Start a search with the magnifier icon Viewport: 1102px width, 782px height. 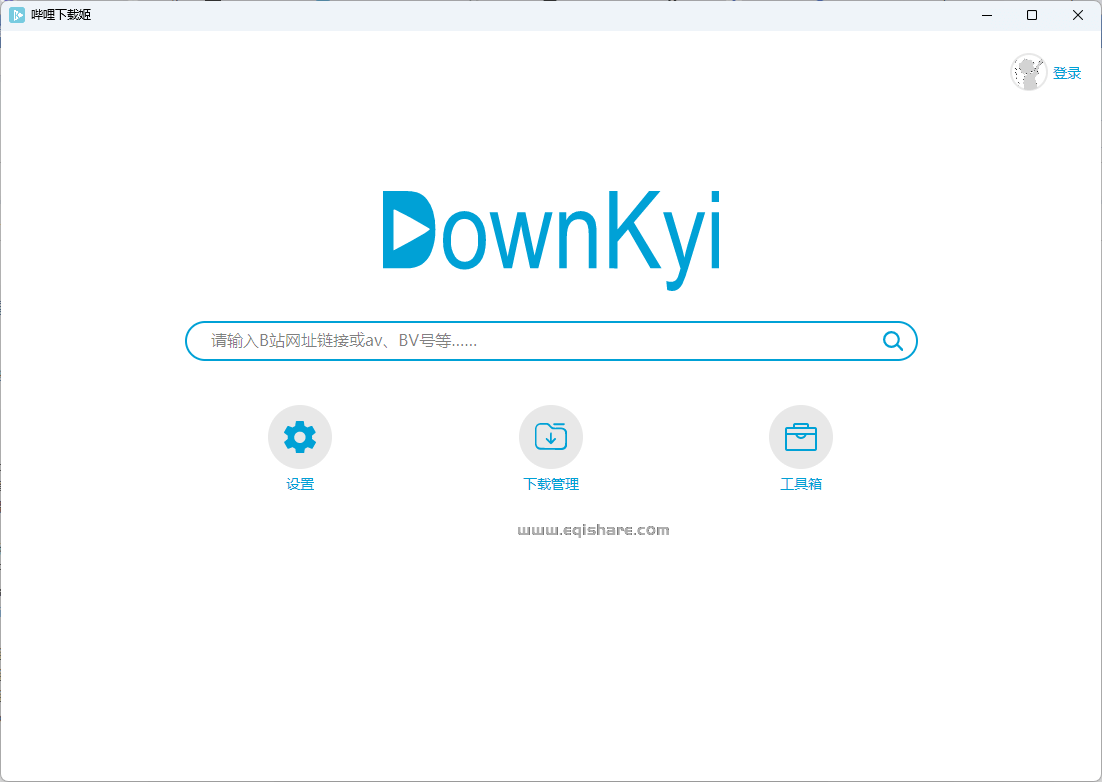click(891, 340)
